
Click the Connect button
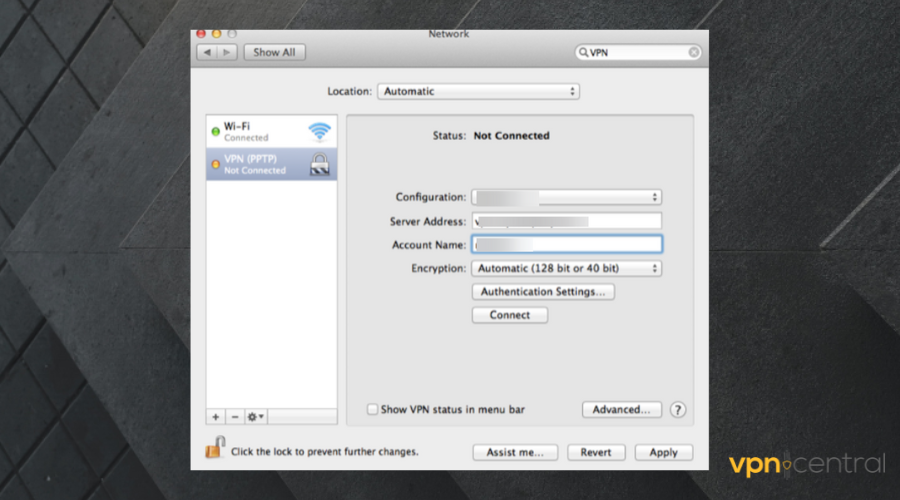pos(510,315)
